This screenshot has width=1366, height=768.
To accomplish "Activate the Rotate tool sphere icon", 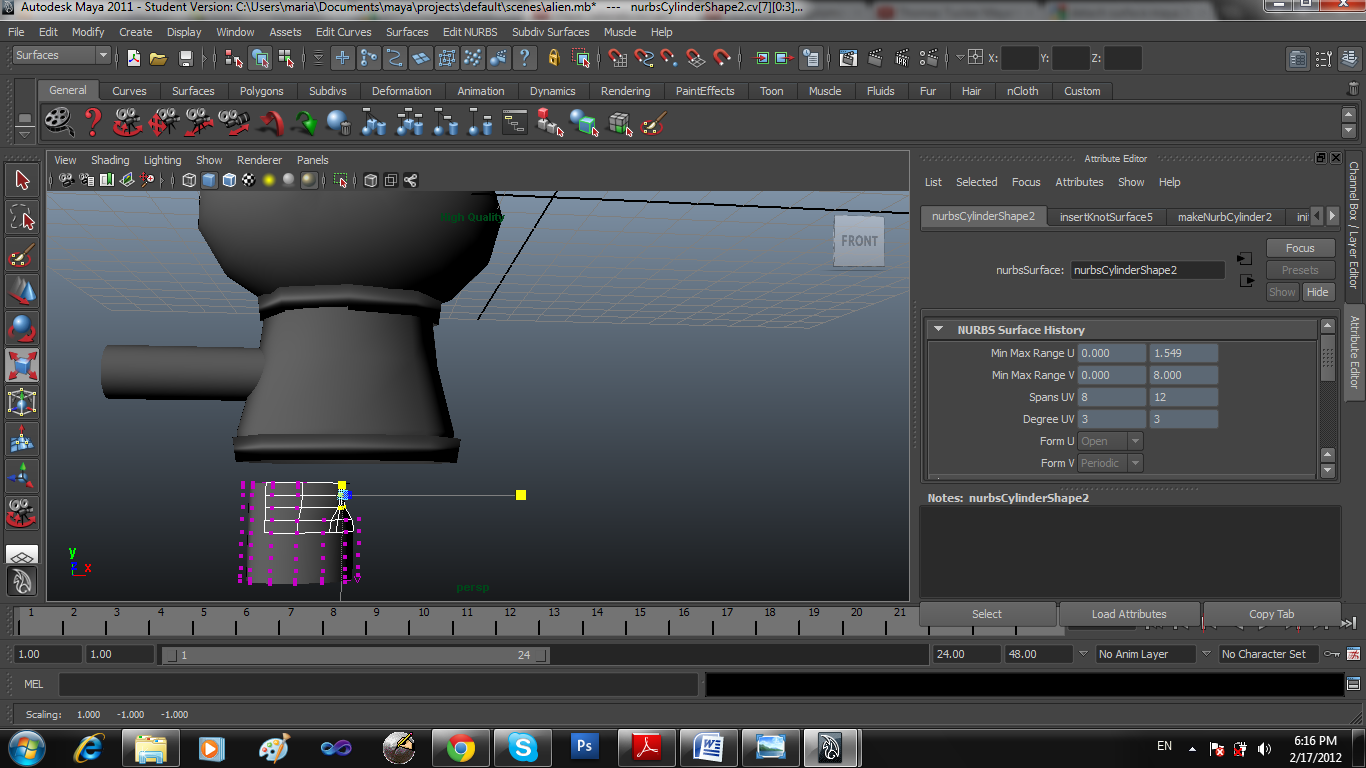I will (22, 329).
